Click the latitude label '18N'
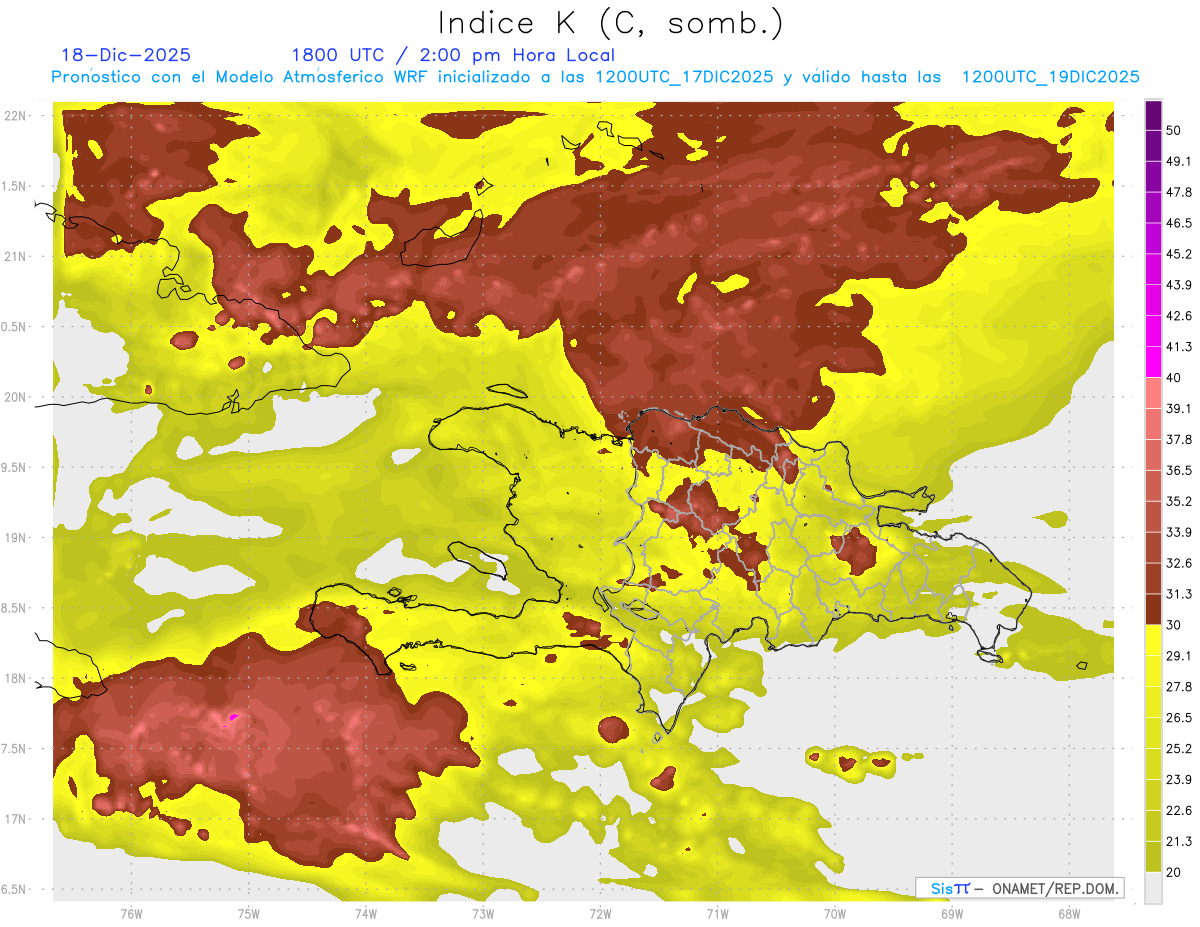 [16, 678]
